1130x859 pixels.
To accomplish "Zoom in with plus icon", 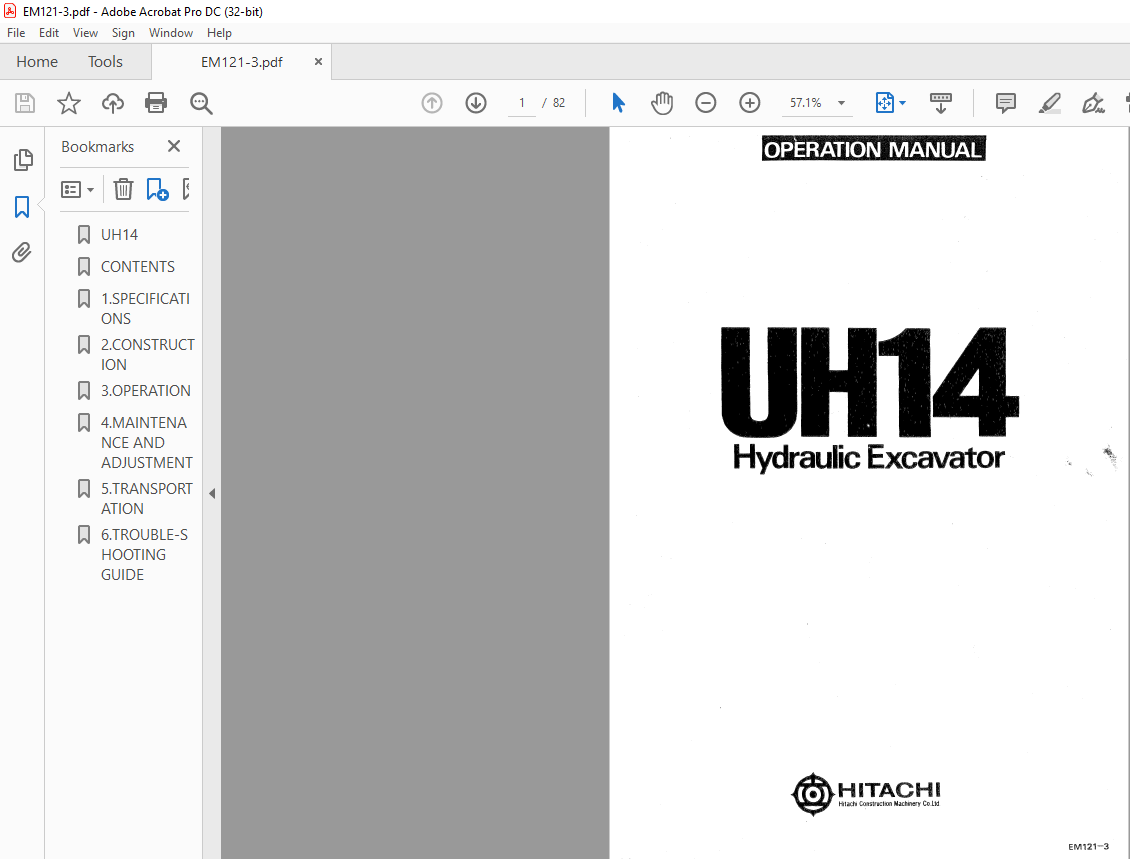I will coord(749,103).
